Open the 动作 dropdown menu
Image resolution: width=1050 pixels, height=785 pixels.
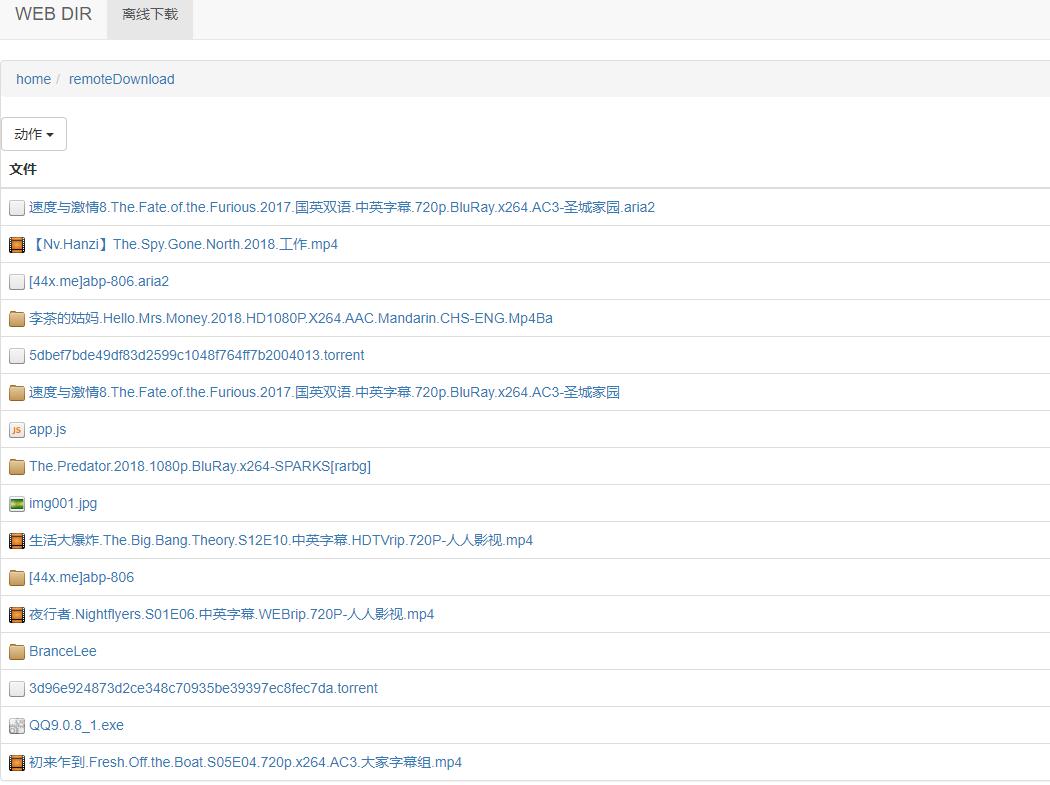(34, 134)
